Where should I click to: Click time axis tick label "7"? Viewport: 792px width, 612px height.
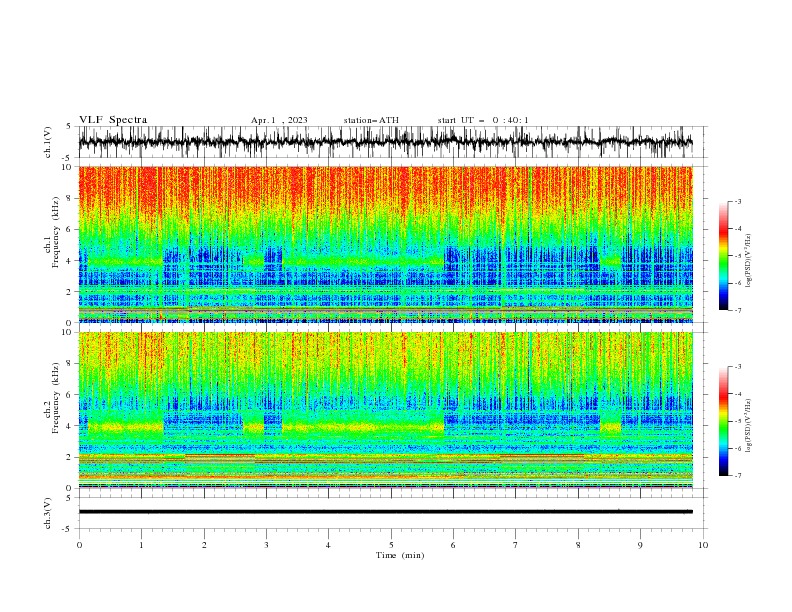click(515, 545)
